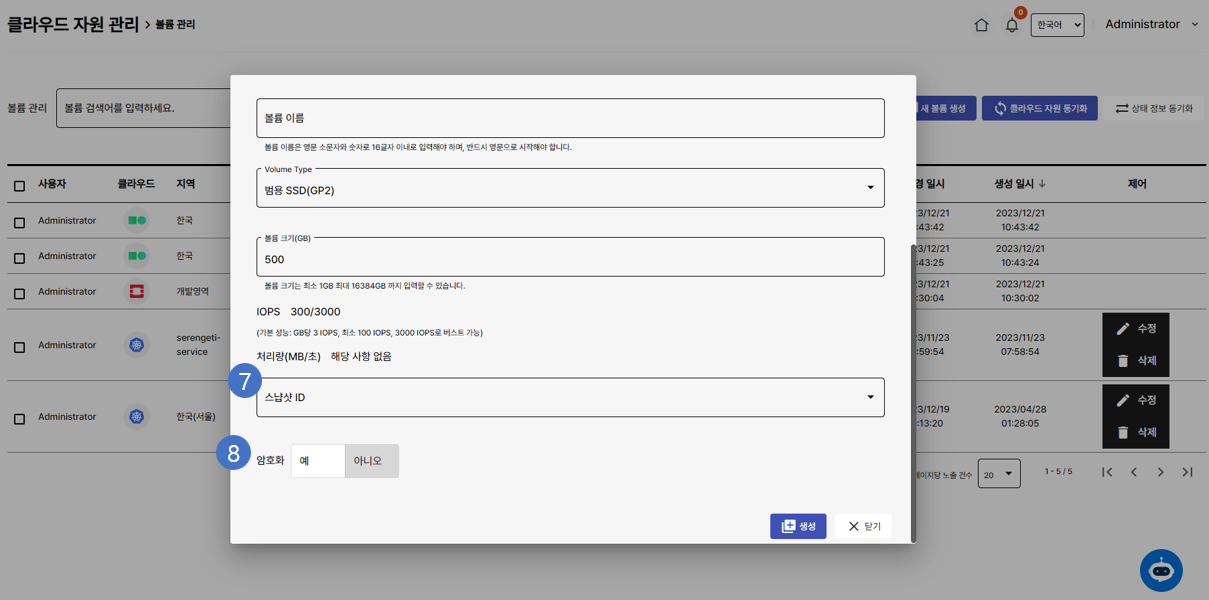Select 아니오 for 암호화 encryption
Viewport: 1209px width, 600px height.
click(371, 461)
